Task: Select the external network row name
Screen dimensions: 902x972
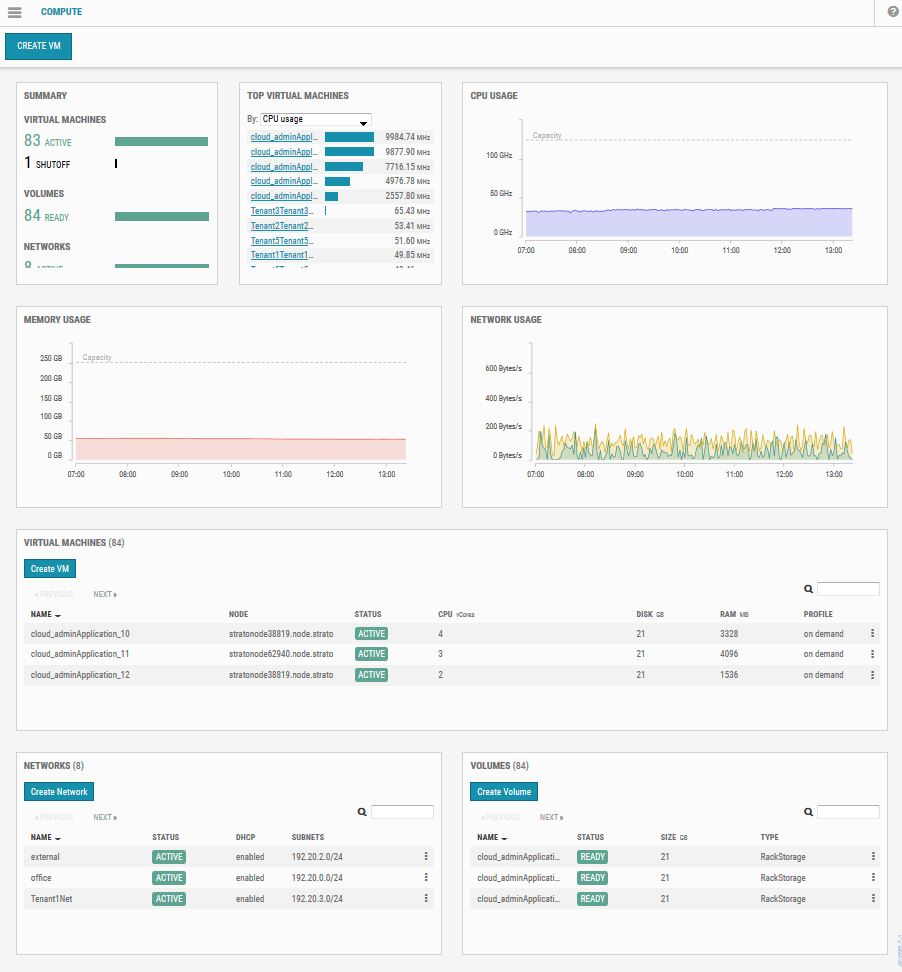Action: (45, 857)
